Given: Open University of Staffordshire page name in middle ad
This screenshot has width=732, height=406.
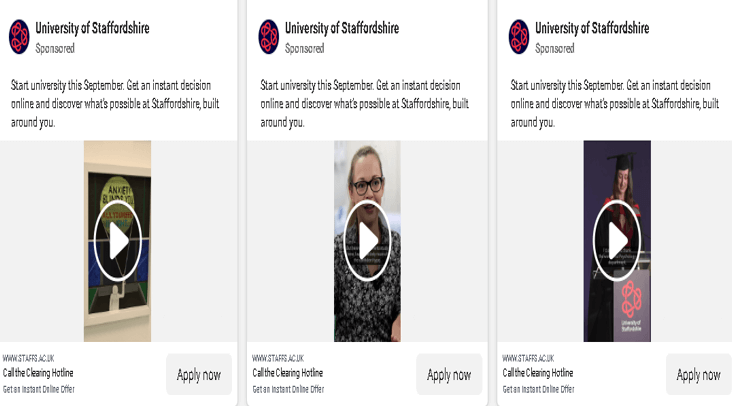Looking at the screenshot, I should tap(342, 28).
